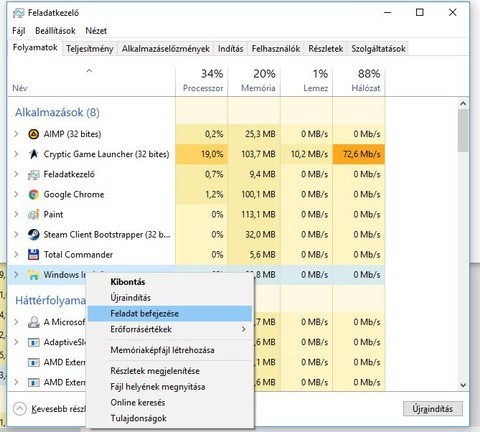This screenshot has height=432, width=480.
Task: Click the Windows Intéző folder icon
Action: pyautogui.click(x=33, y=275)
